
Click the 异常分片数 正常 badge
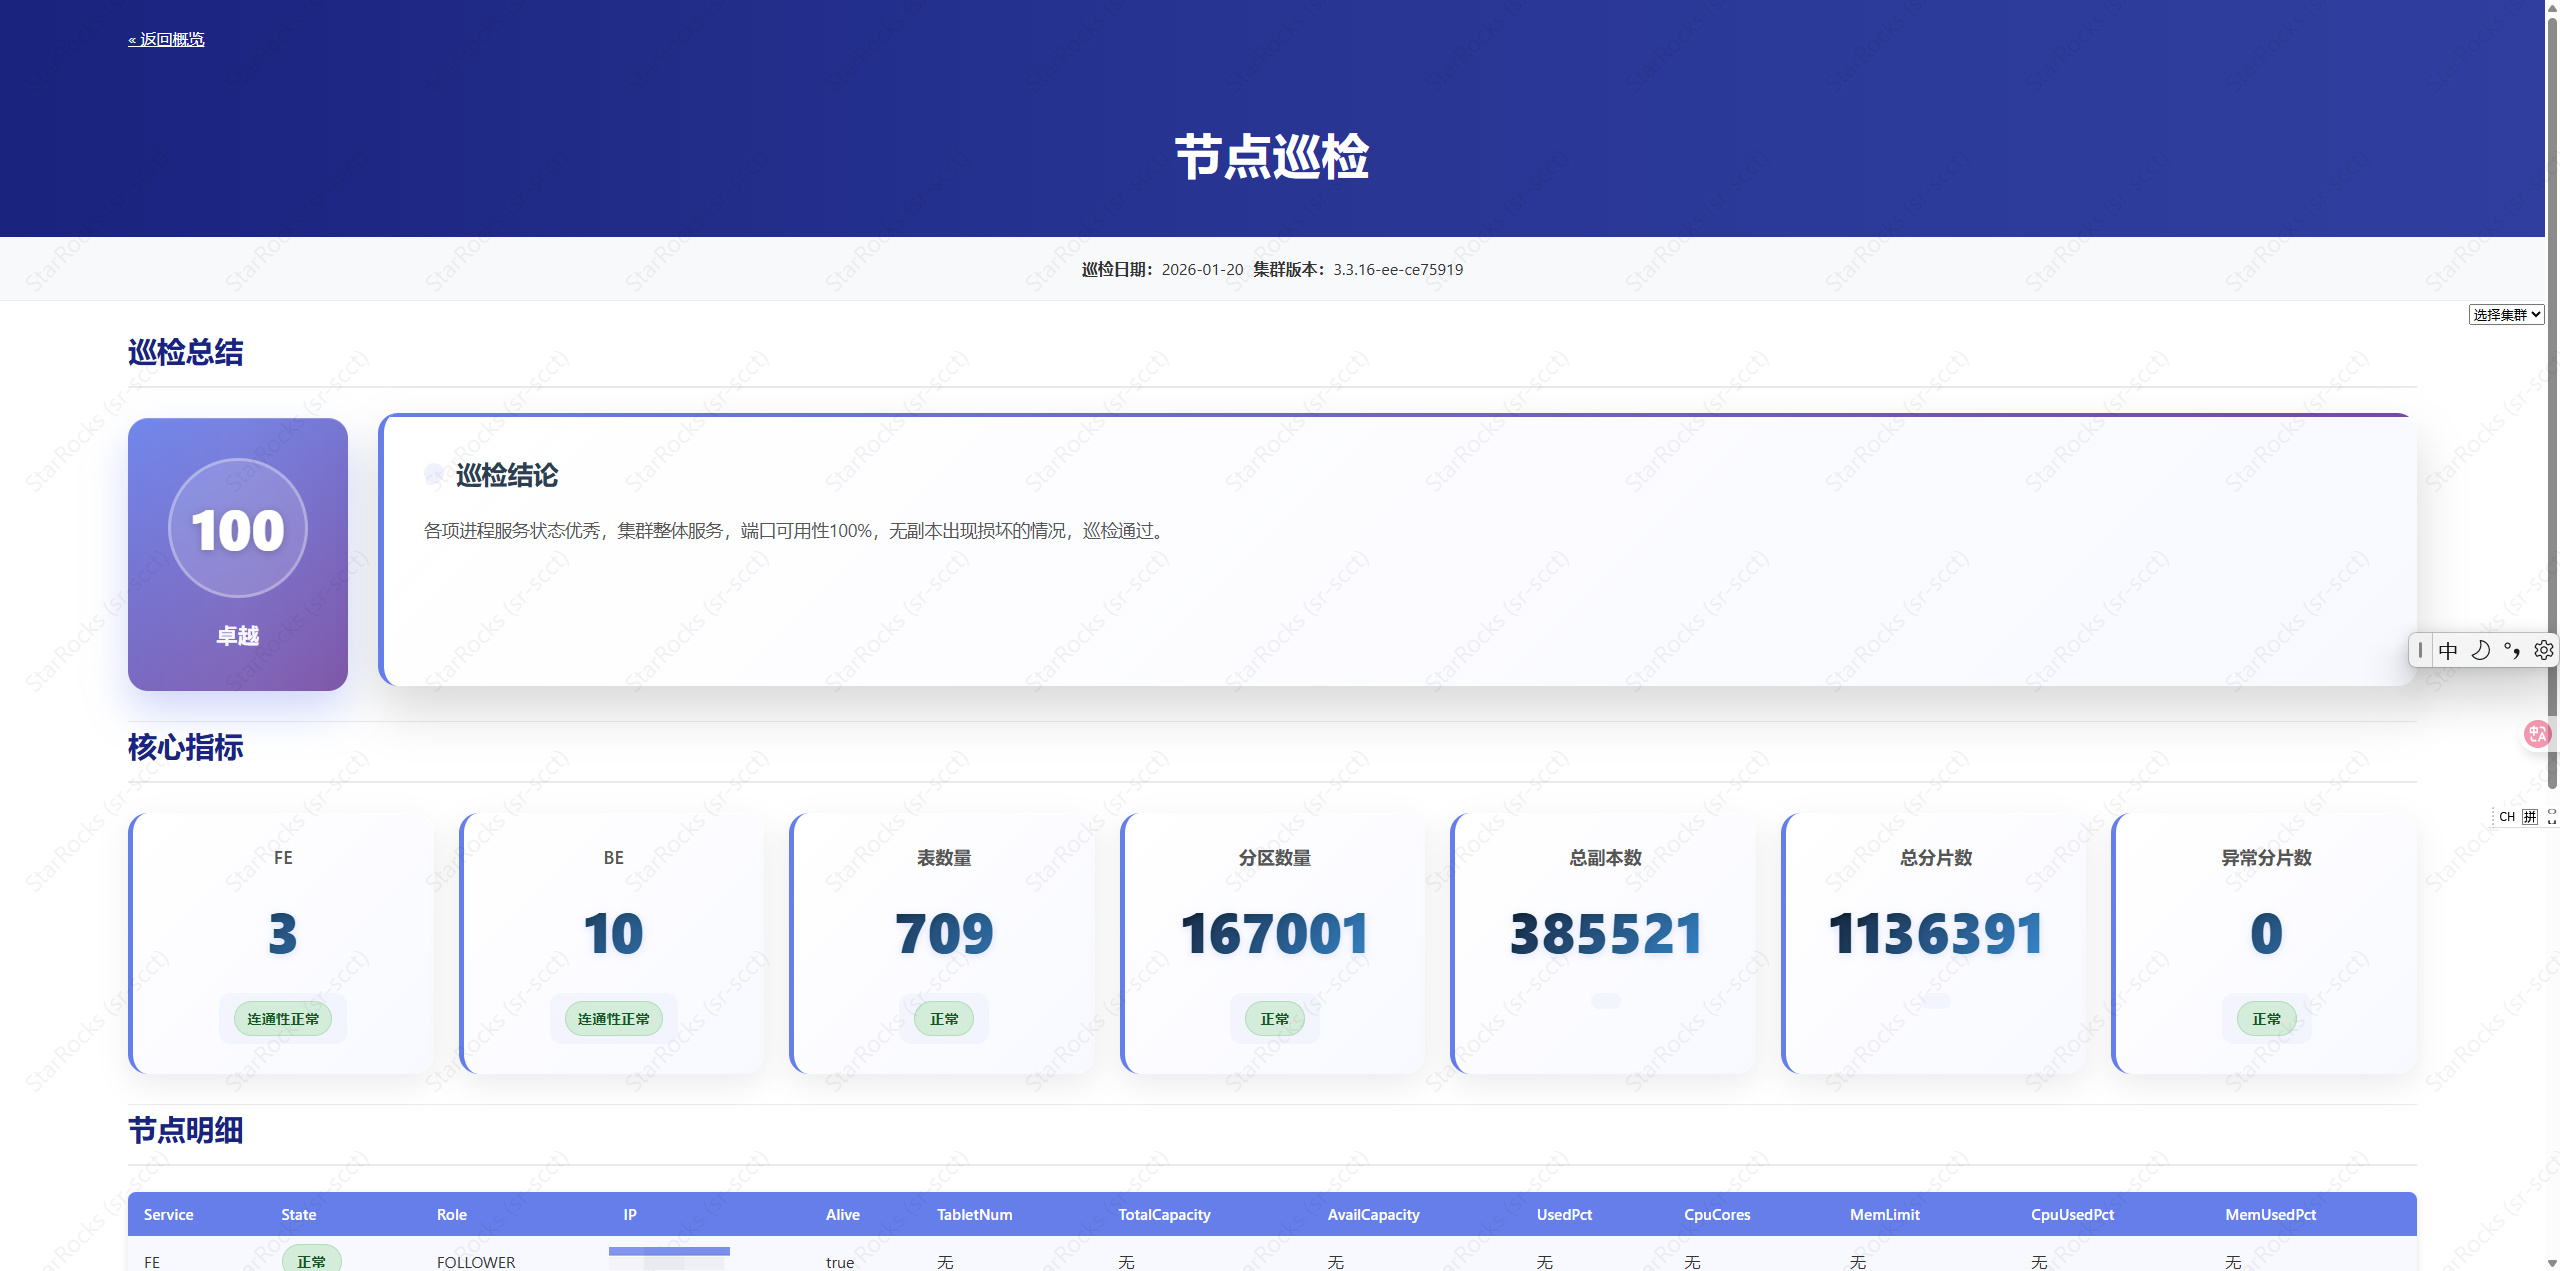click(x=2266, y=1019)
